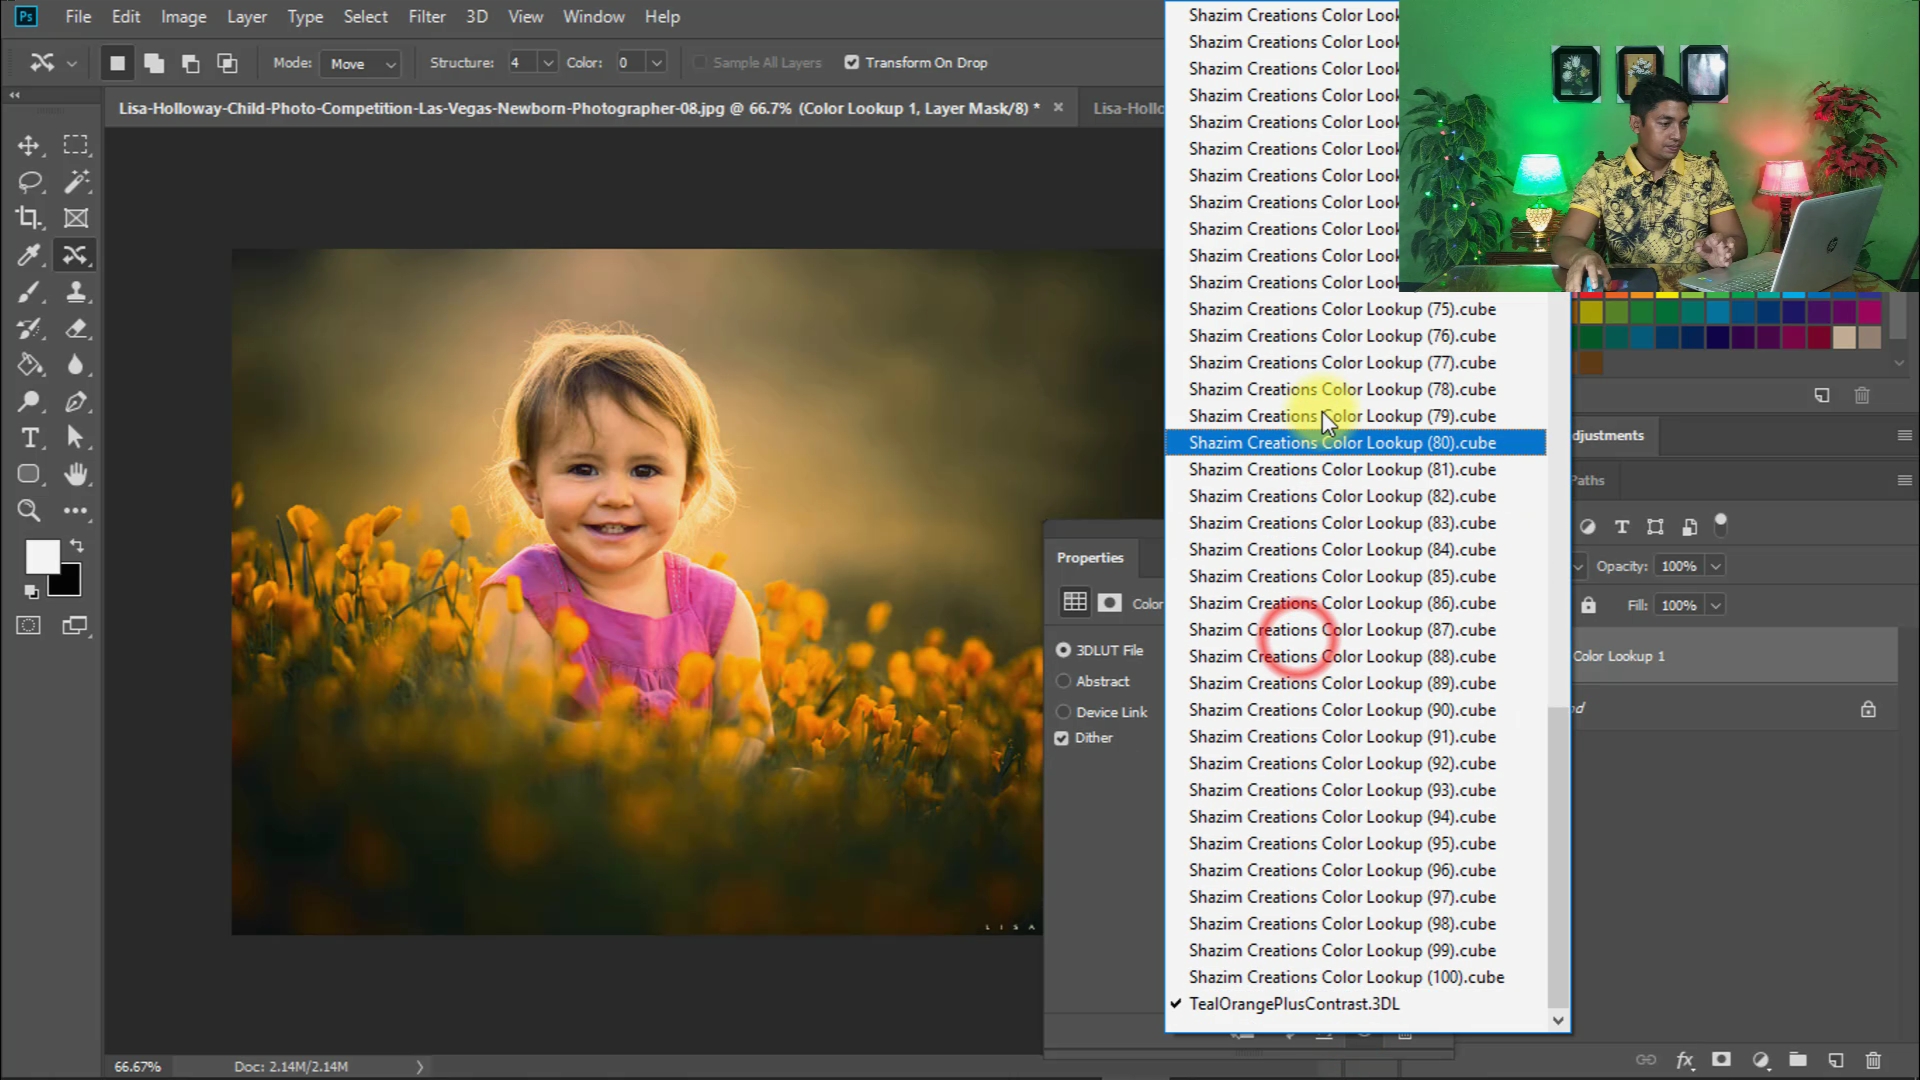
Task: Disable Transform On Drop
Action: (852, 62)
